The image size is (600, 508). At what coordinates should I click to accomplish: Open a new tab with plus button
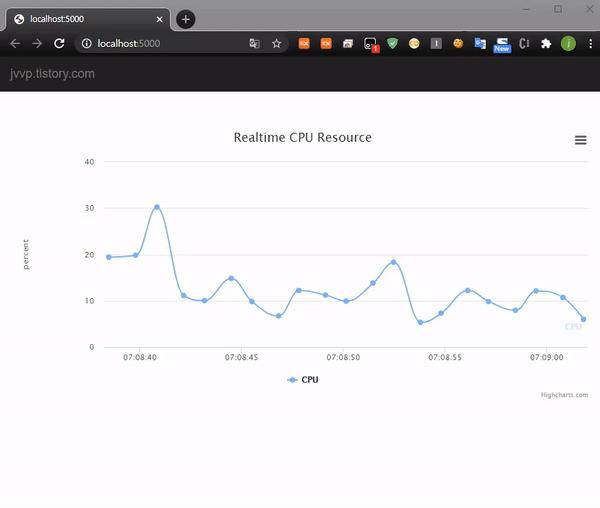(186, 19)
